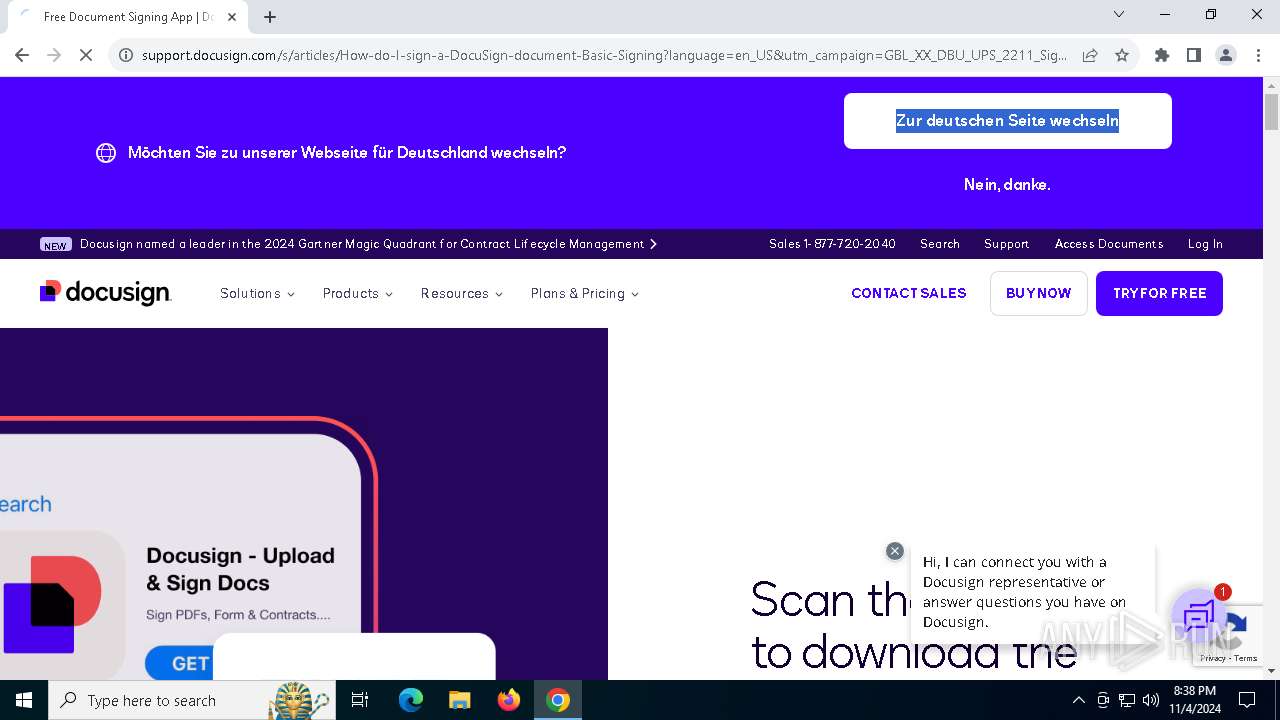
Task: Open a new browser tab
Action: [x=270, y=17]
